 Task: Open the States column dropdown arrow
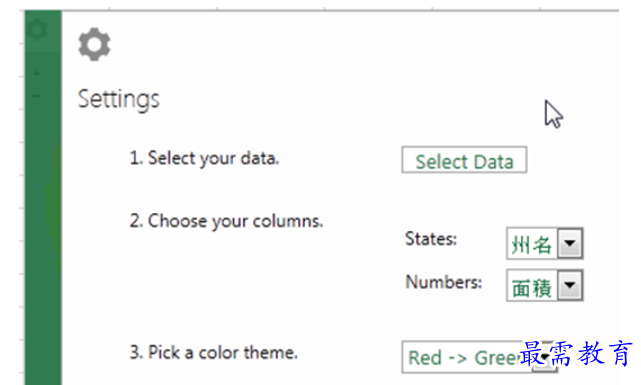click(x=570, y=243)
